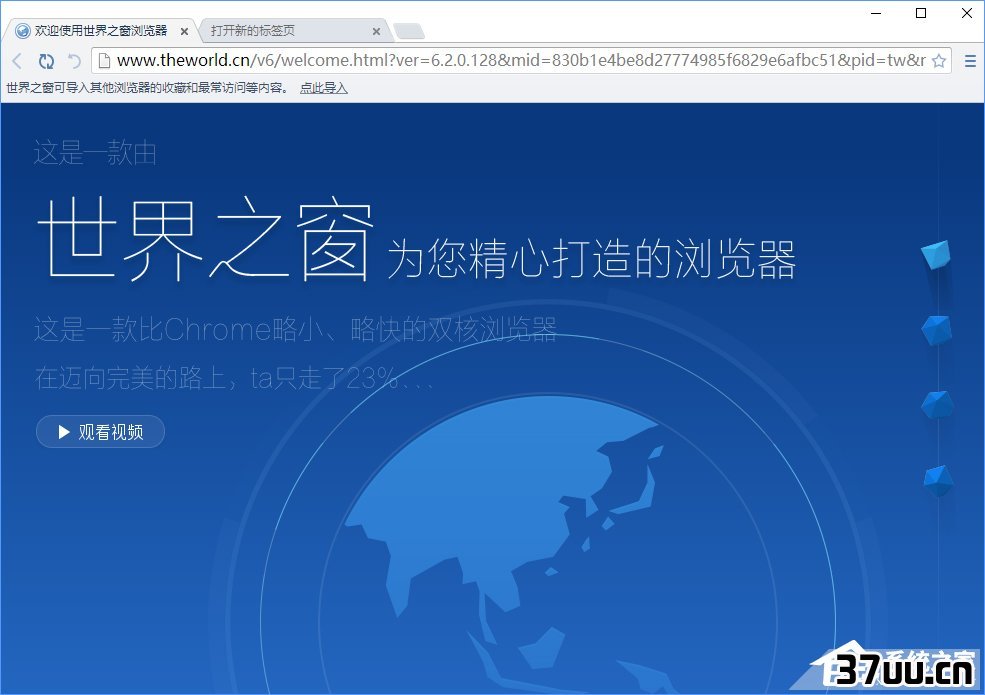Click the undo closed tab arrow icon
This screenshot has height=695, width=985.
tap(75, 61)
